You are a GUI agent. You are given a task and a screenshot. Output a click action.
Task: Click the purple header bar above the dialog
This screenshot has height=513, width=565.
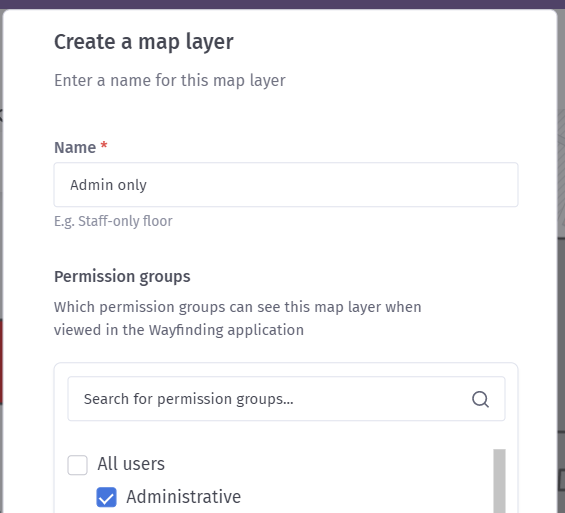coord(282,4)
